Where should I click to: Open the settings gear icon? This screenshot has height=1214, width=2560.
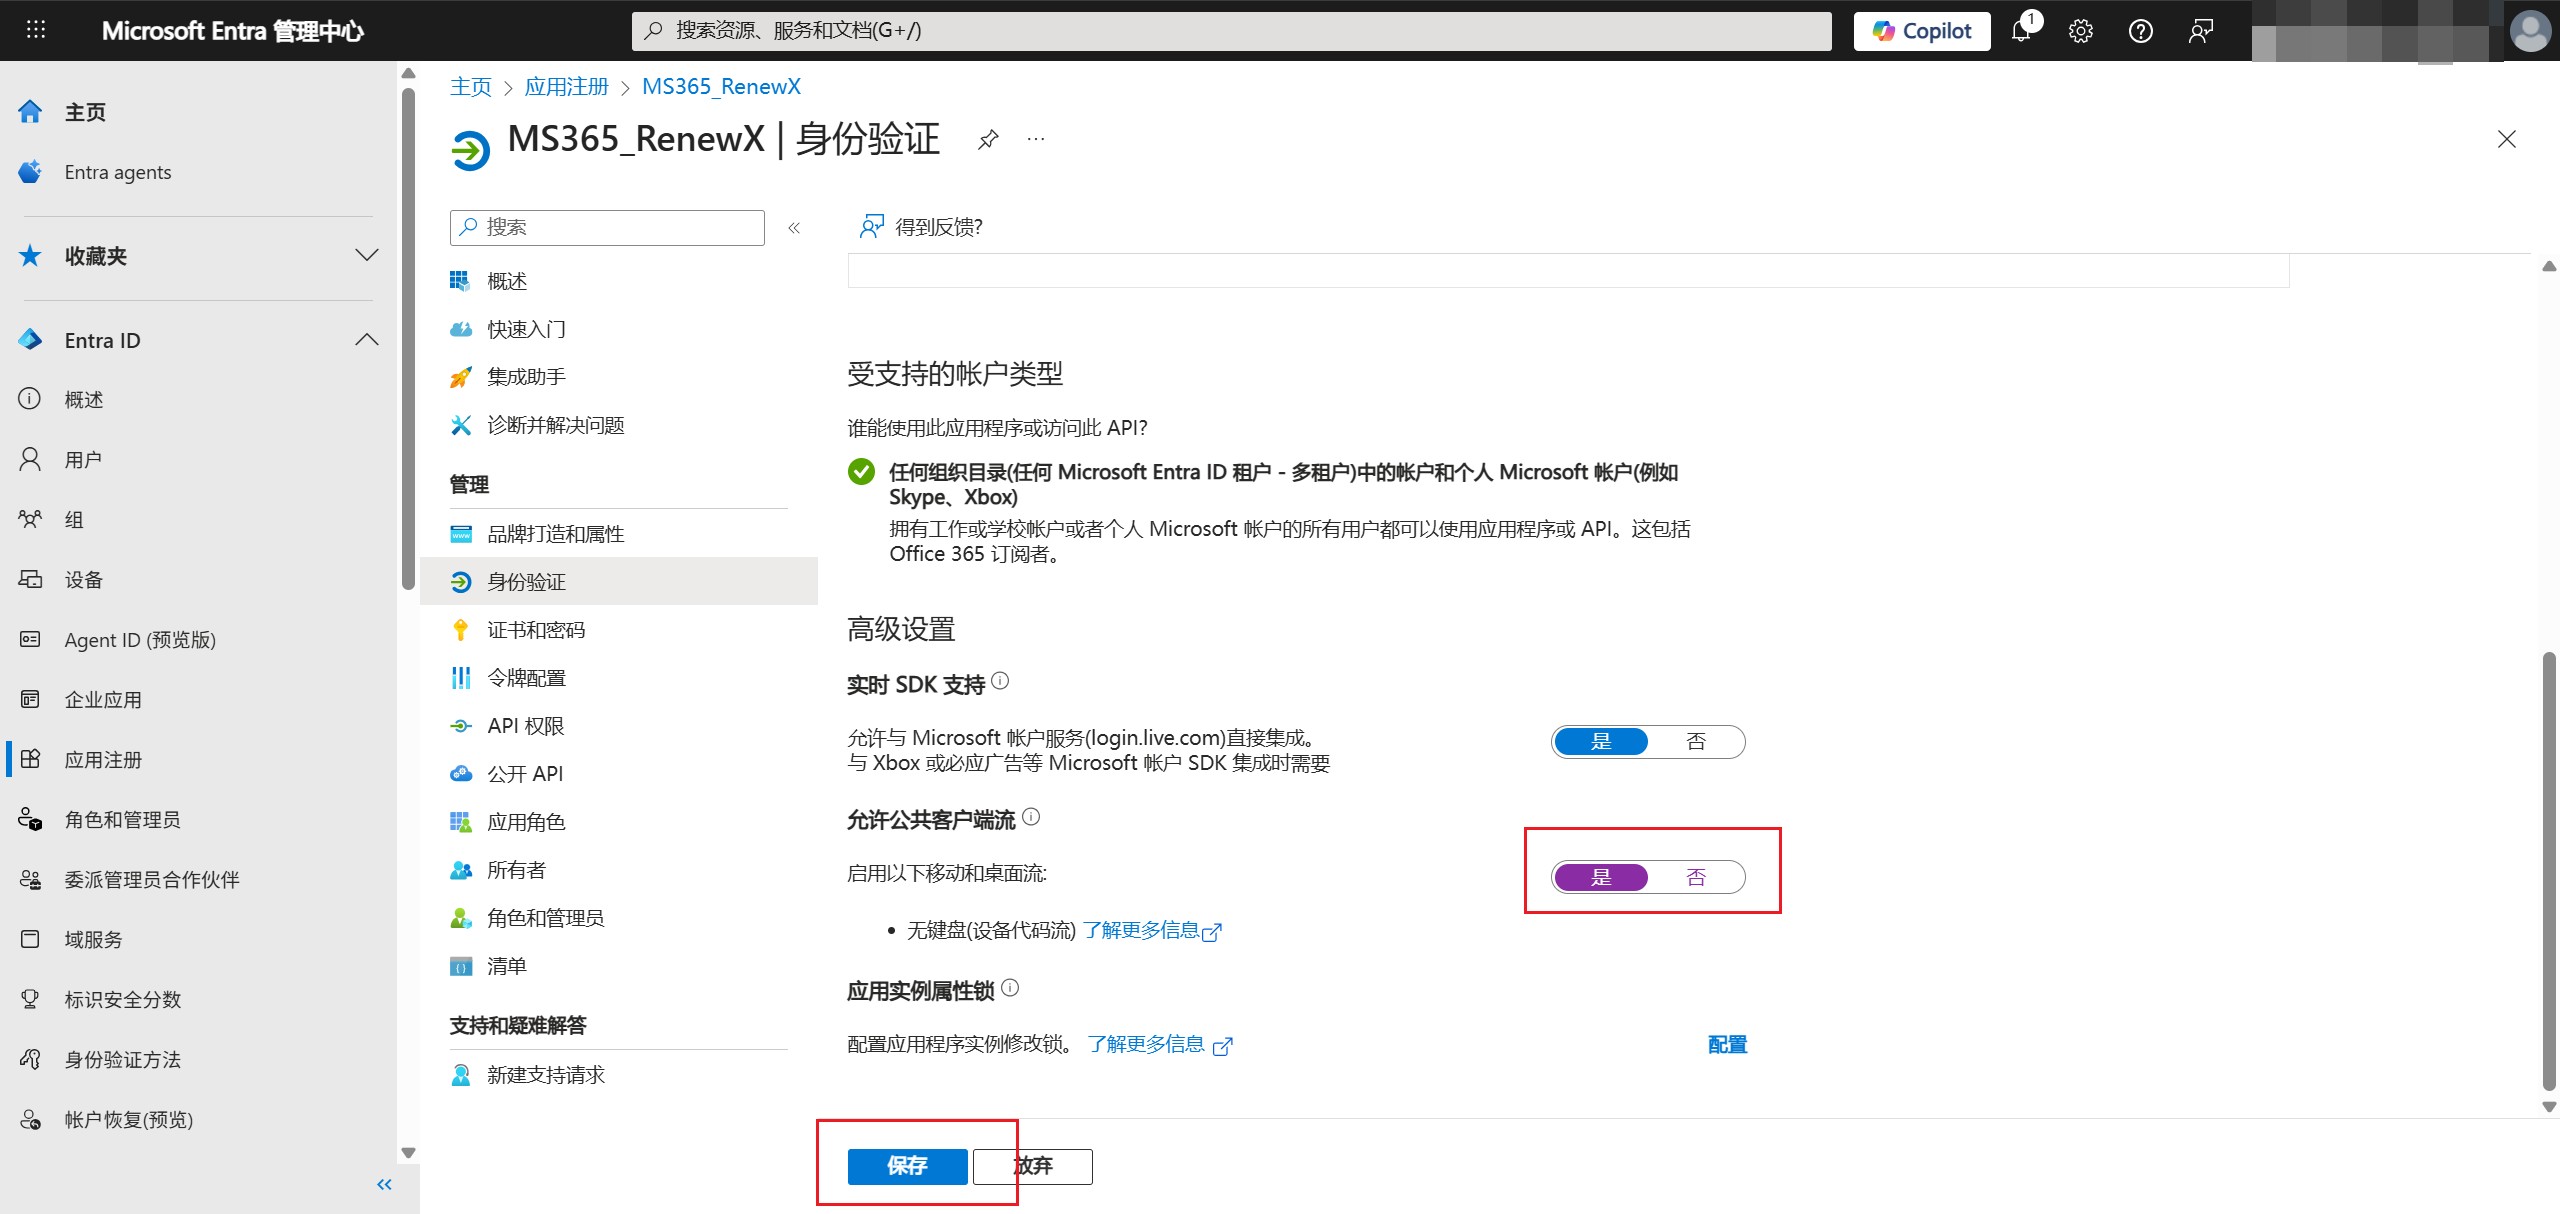[2081, 31]
